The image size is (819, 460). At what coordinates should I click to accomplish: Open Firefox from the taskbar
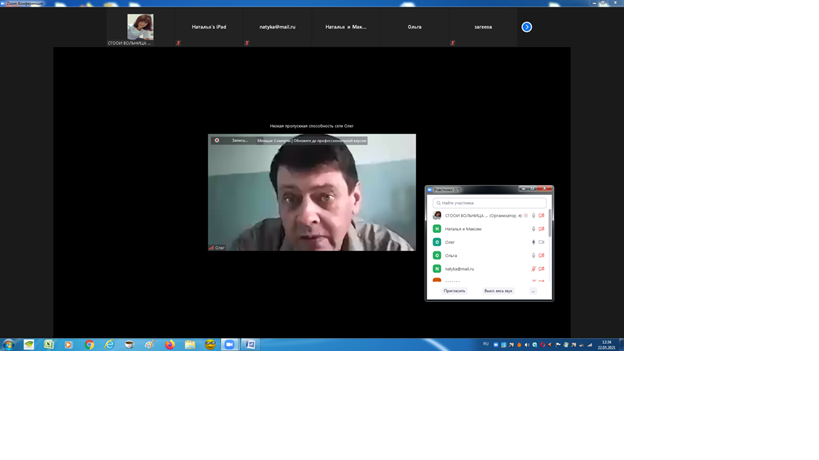(169, 345)
